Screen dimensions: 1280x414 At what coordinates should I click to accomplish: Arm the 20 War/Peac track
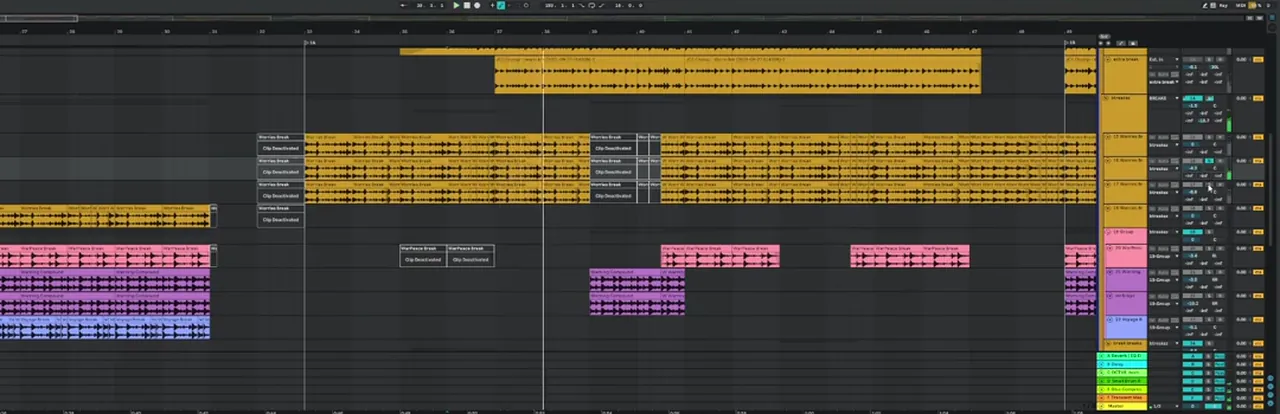(1220, 248)
